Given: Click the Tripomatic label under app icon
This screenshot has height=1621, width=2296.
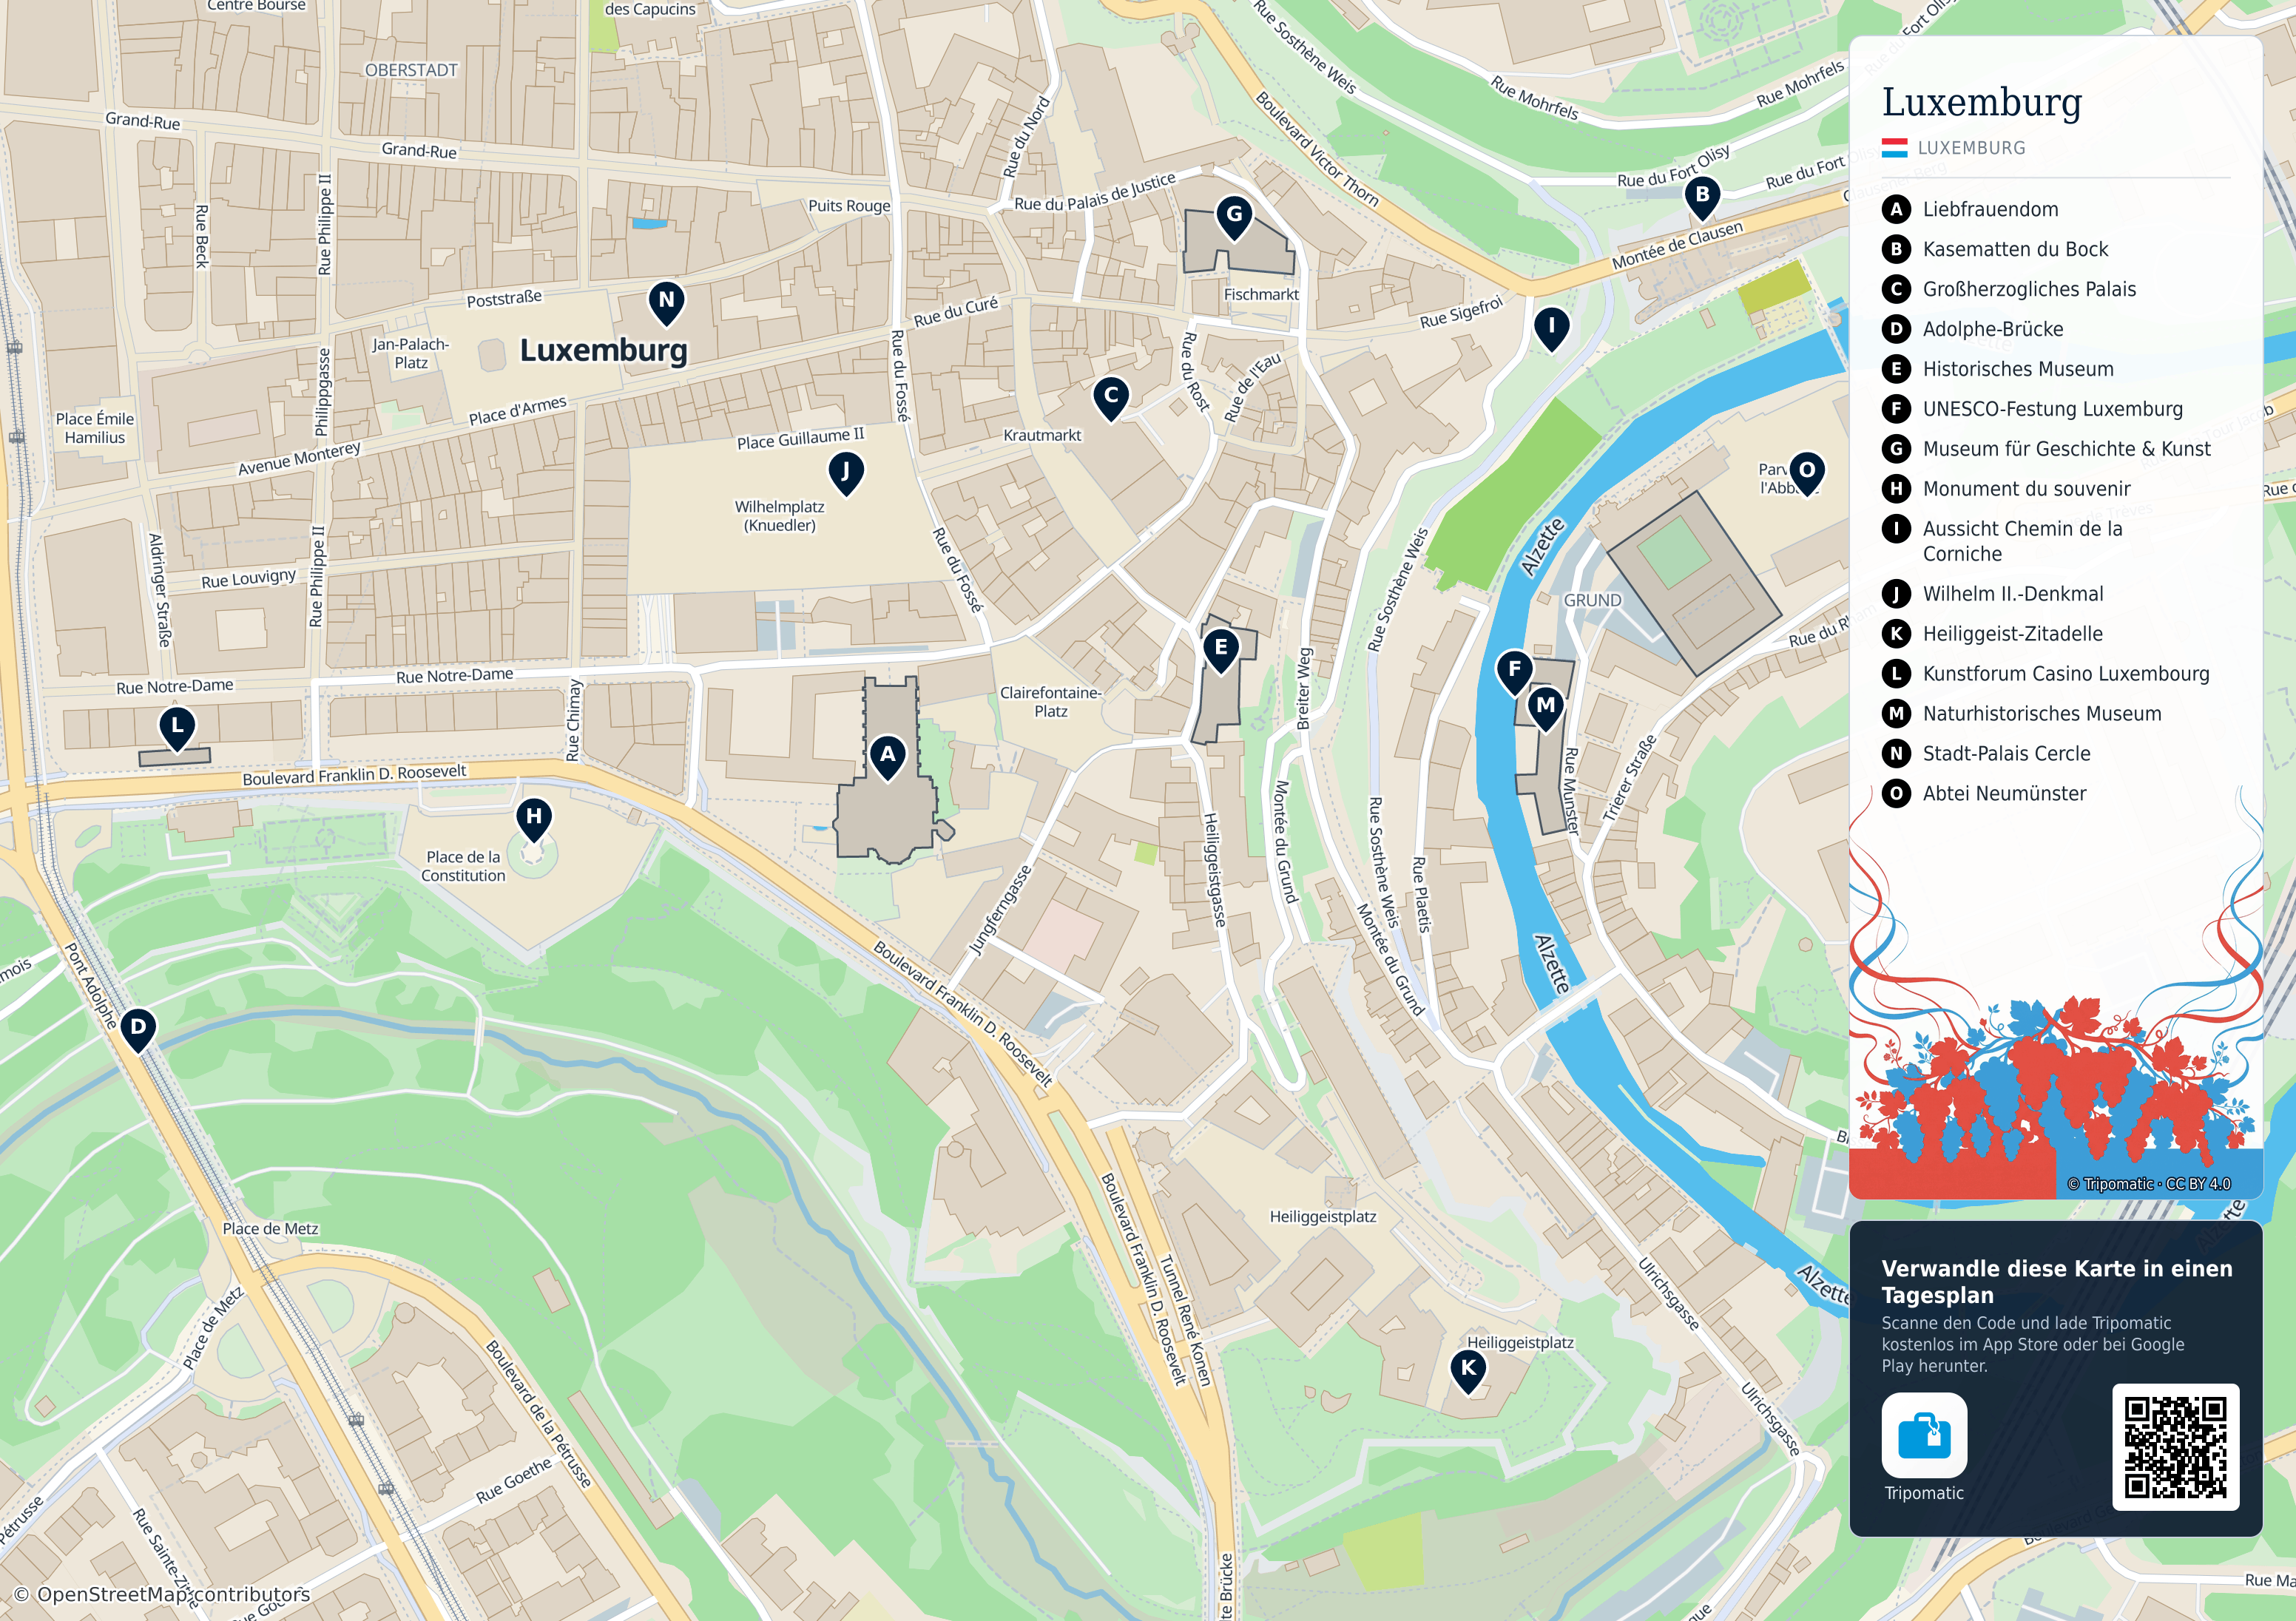Looking at the screenshot, I should click(1924, 1493).
